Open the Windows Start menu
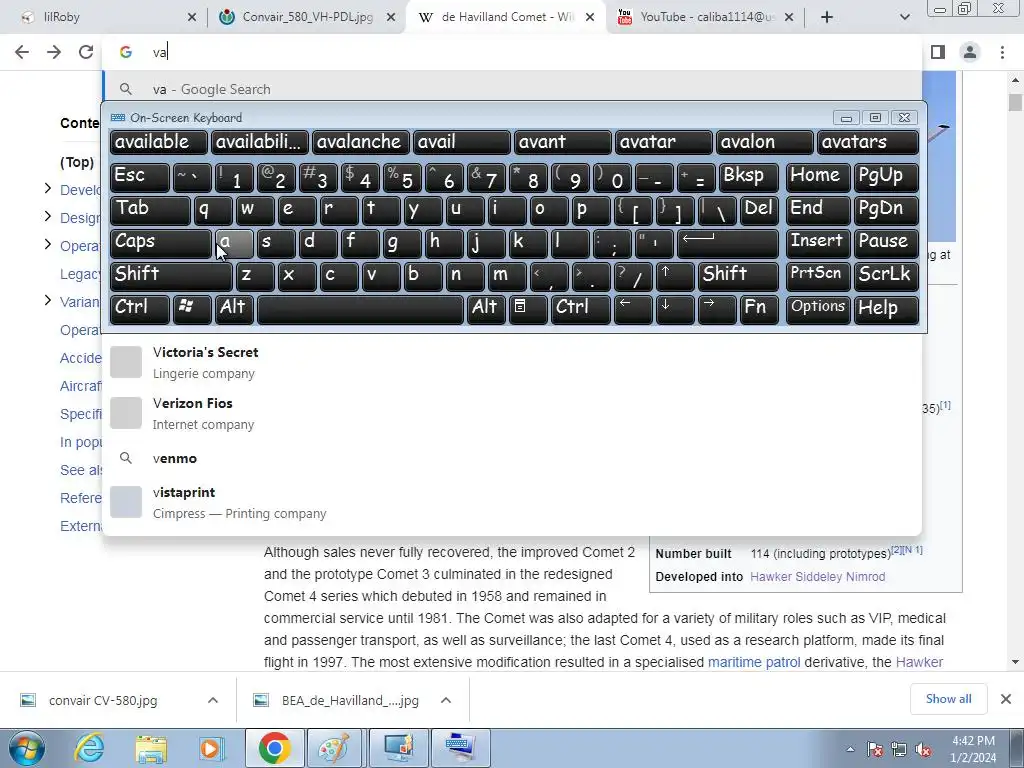Screen dimensions: 1024x768 point(26,748)
